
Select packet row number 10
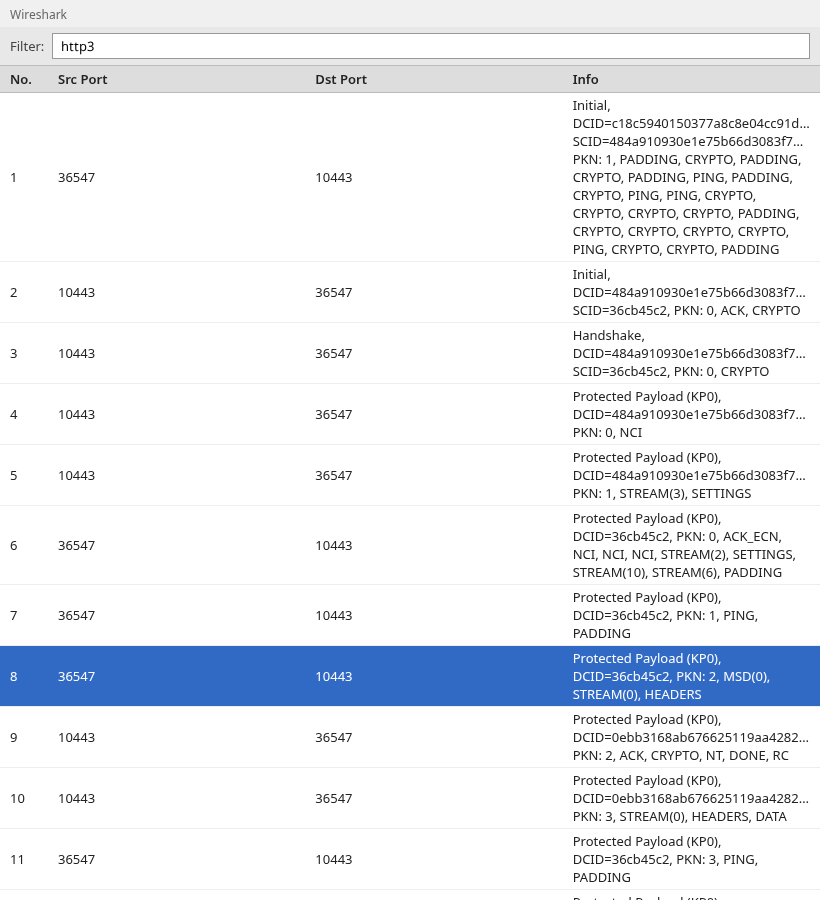point(410,798)
